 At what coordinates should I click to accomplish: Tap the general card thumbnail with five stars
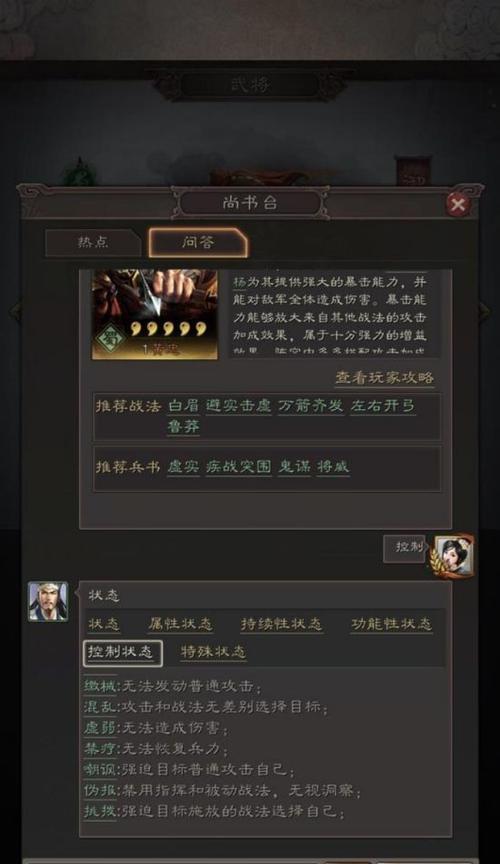coord(155,314)
